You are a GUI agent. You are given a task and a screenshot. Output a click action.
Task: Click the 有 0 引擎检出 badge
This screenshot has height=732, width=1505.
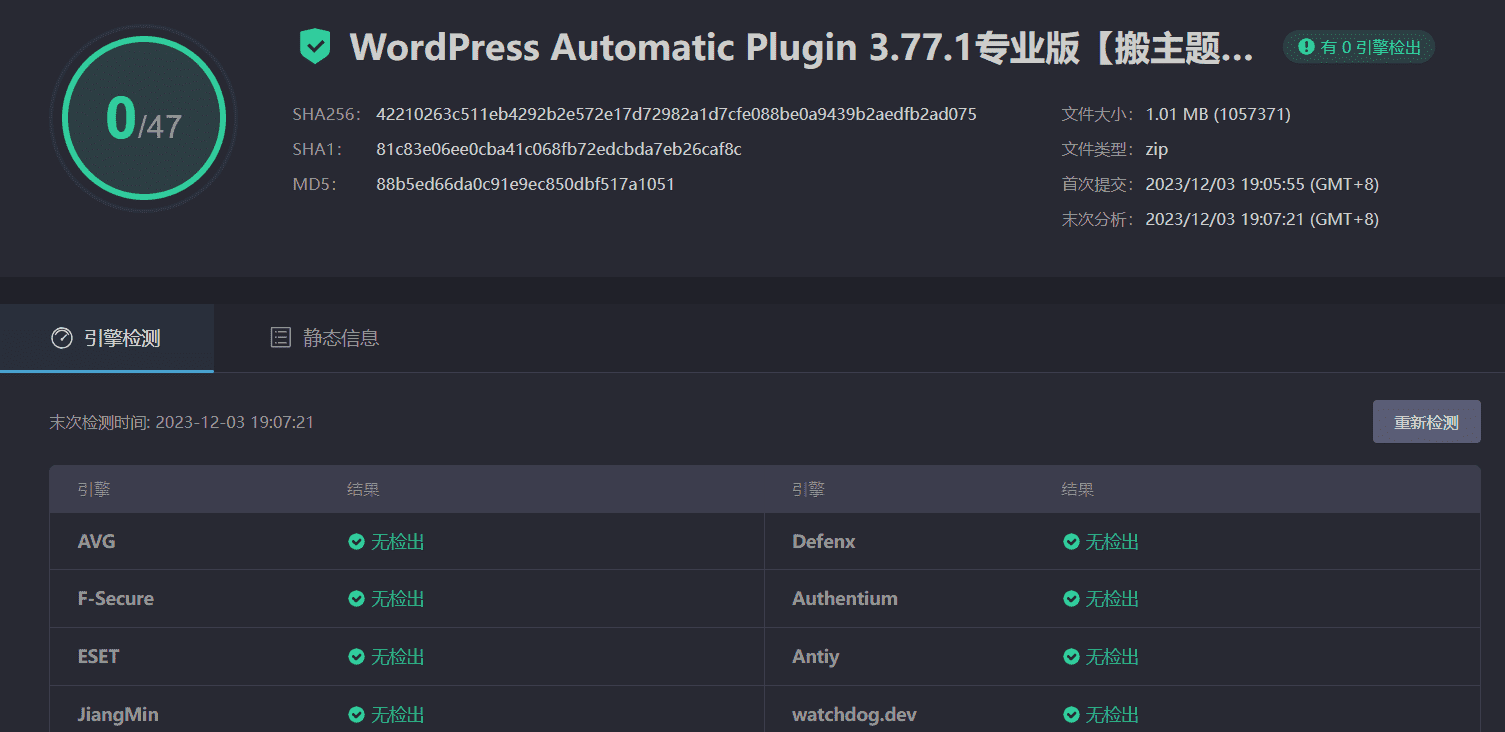[1359, 47]
